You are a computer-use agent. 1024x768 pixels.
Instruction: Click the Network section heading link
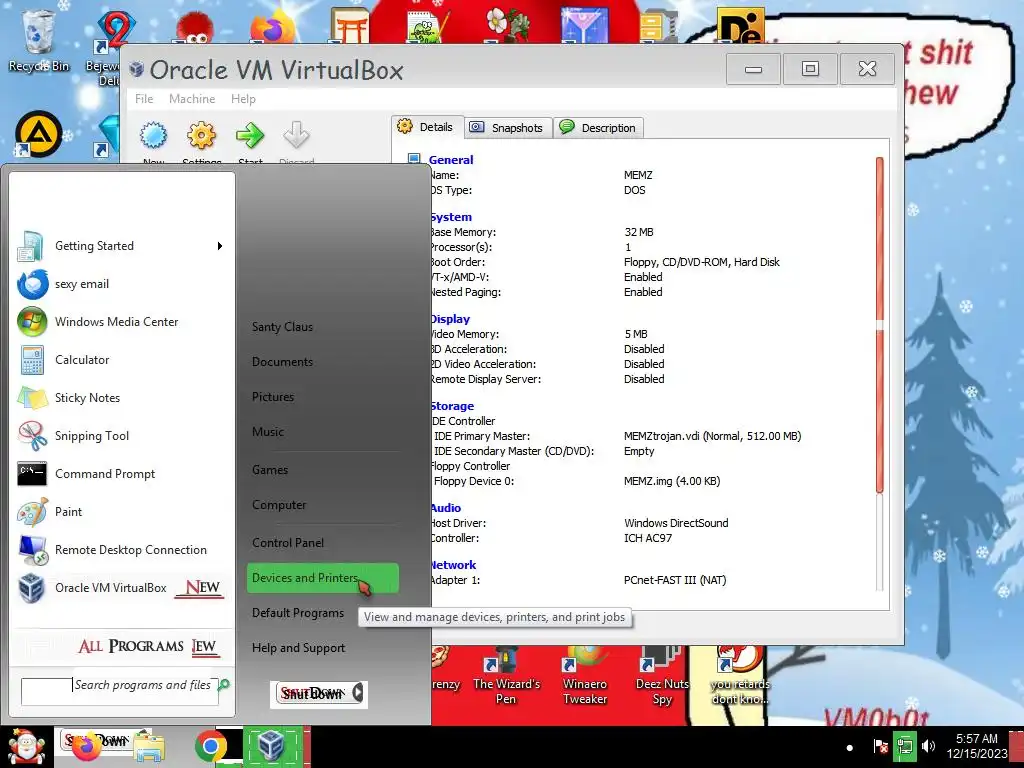click(x=453, y=565)
